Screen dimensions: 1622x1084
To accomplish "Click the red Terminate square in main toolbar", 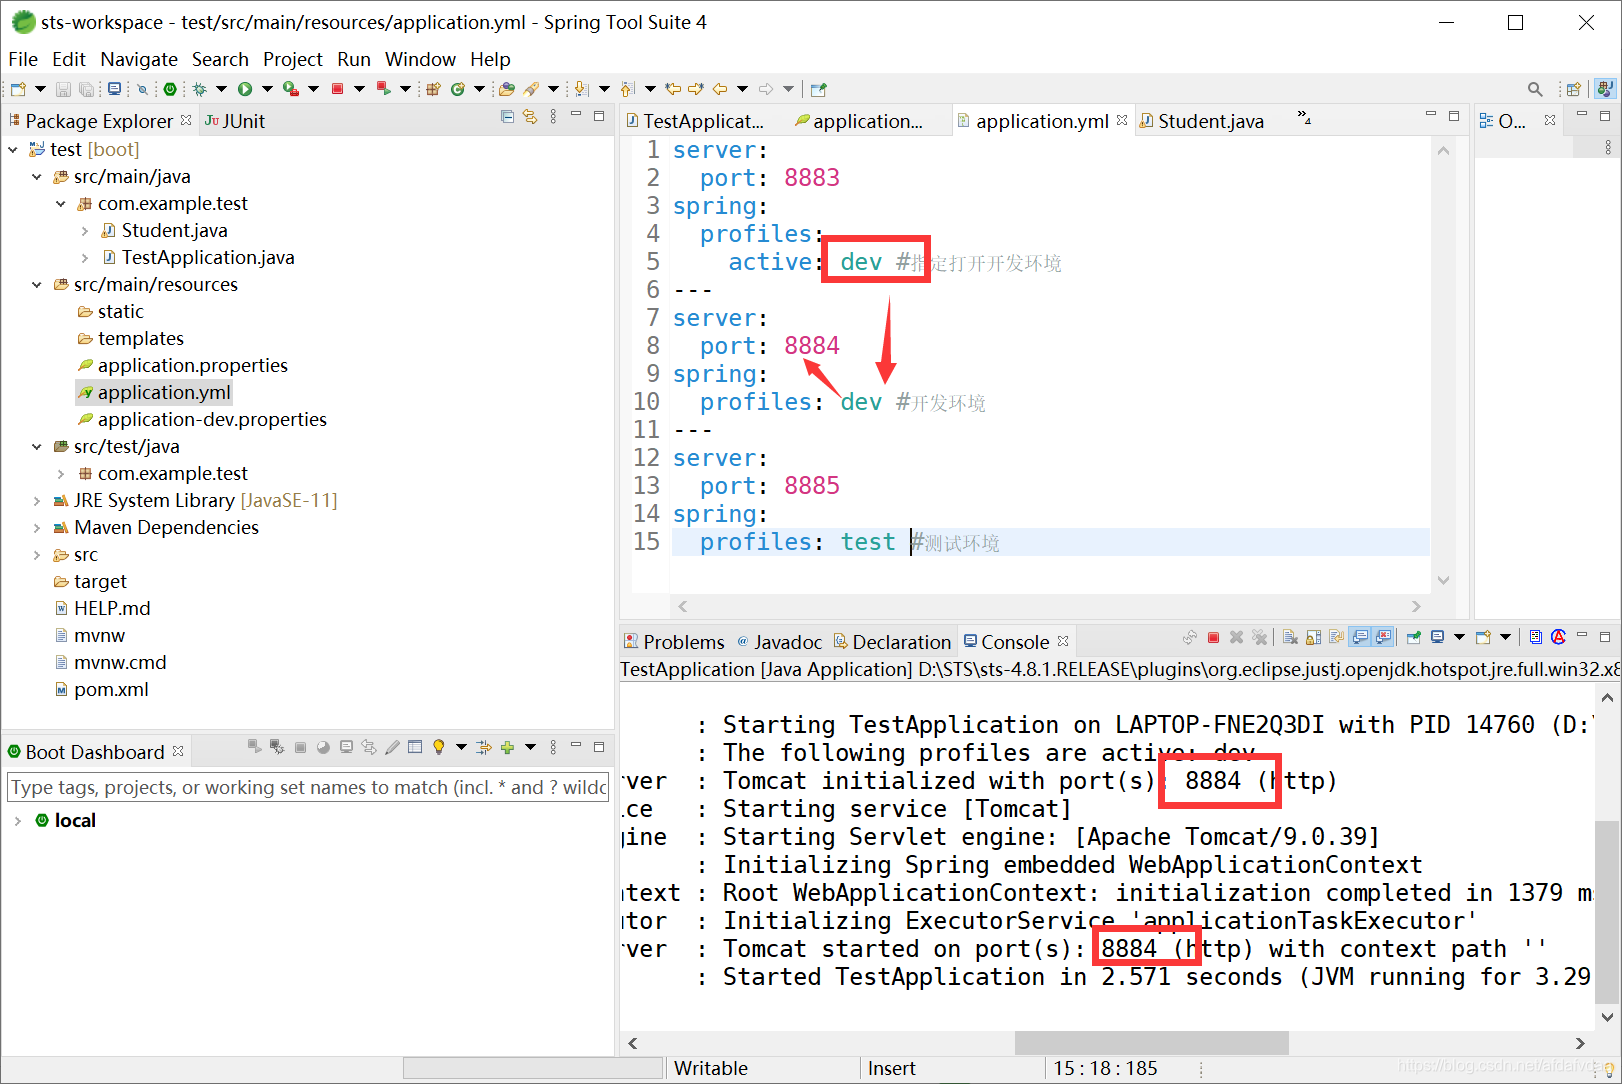I will (x=337, y=89).
